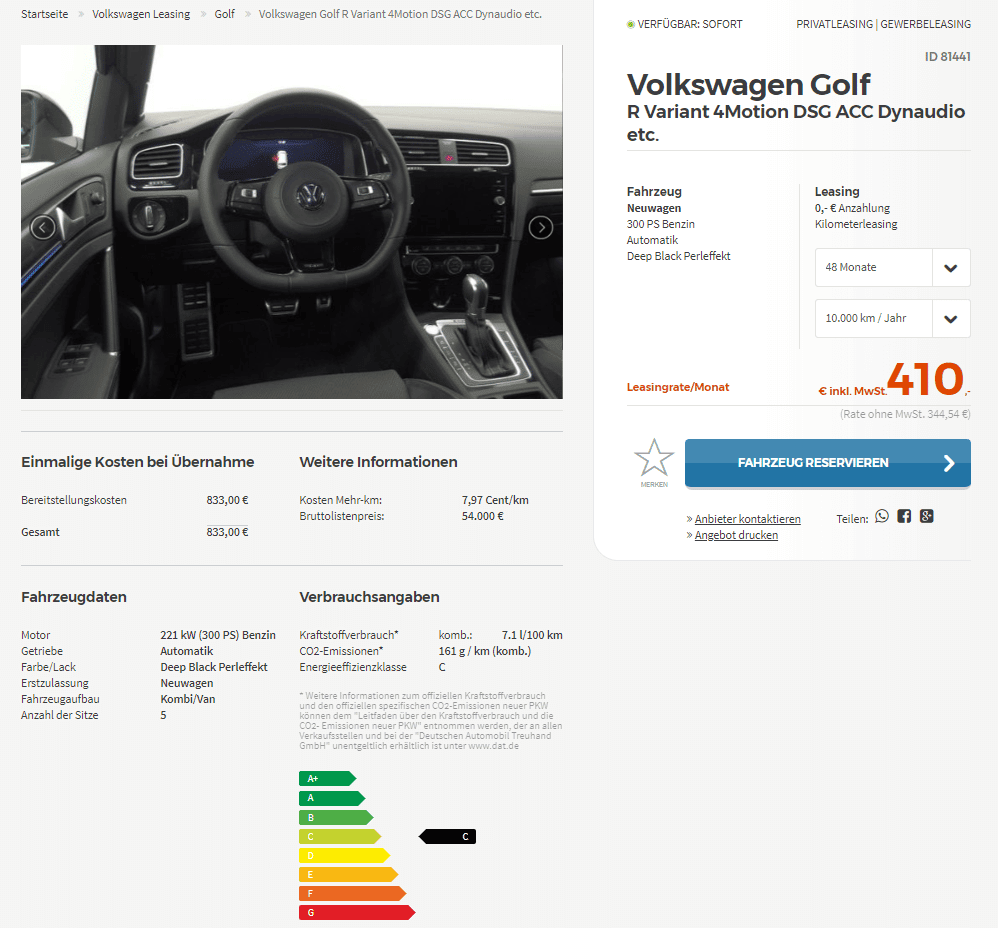Share offer via Google Plus icon

(x=927, y=516)
